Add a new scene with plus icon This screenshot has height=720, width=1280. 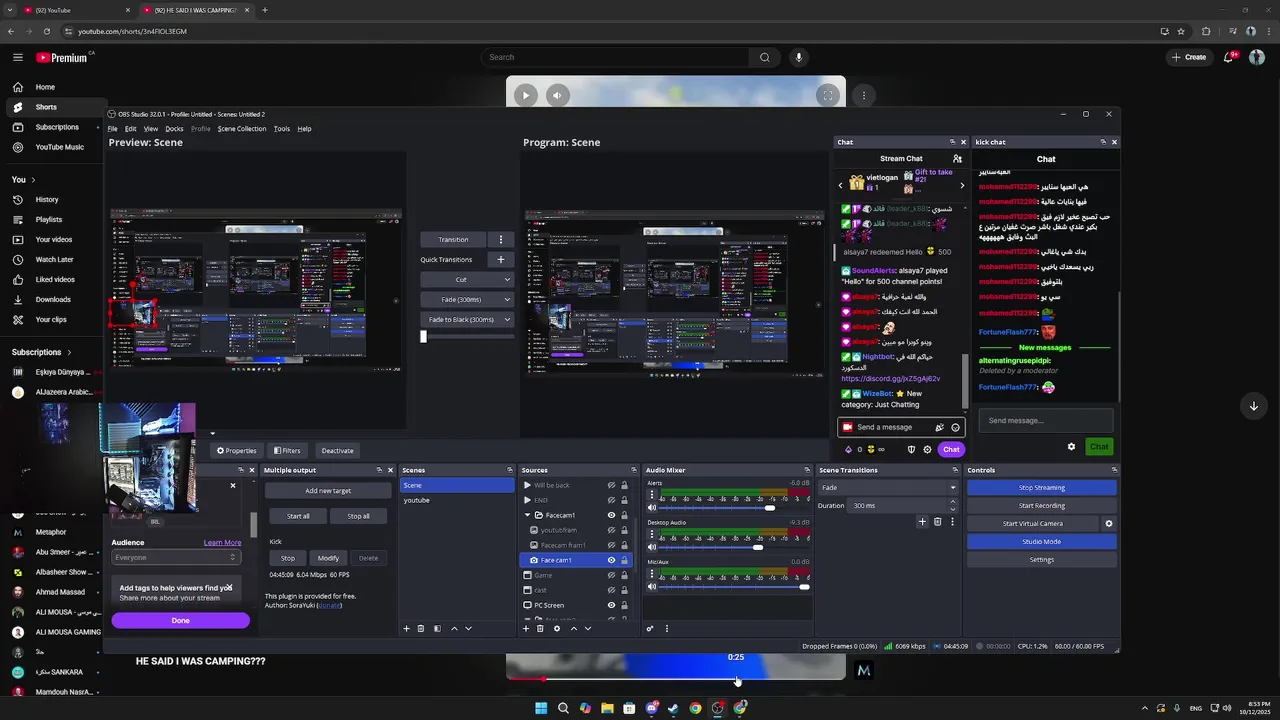click(406, 629)
